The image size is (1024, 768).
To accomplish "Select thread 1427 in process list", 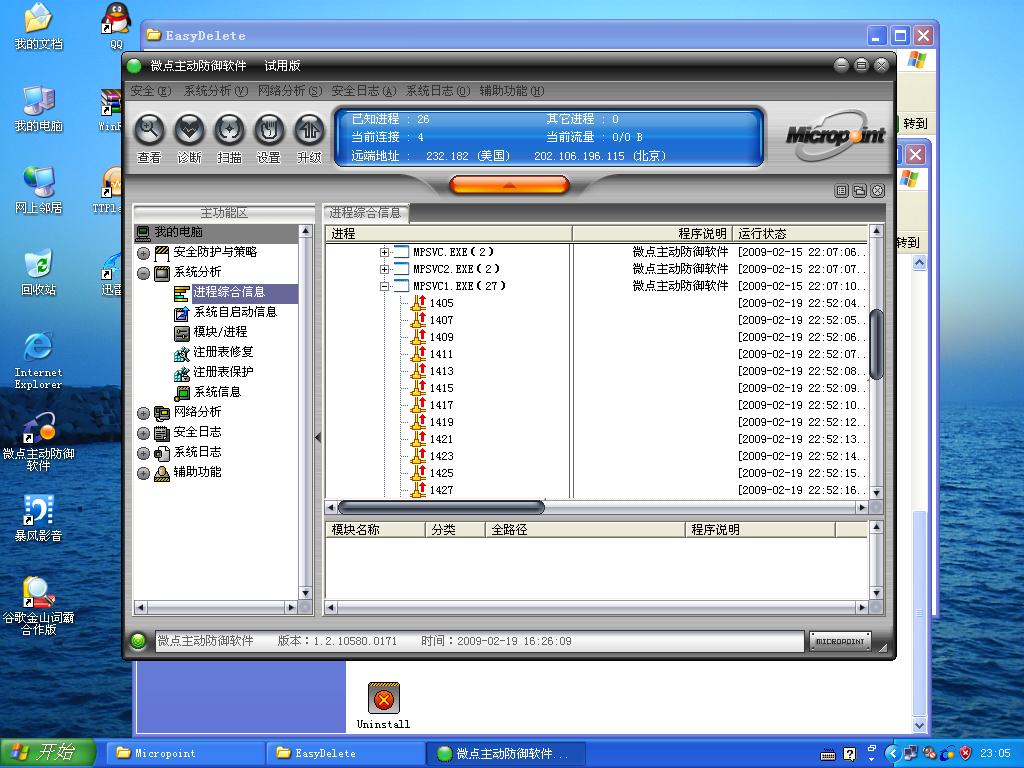I will (x=441, y=490).
